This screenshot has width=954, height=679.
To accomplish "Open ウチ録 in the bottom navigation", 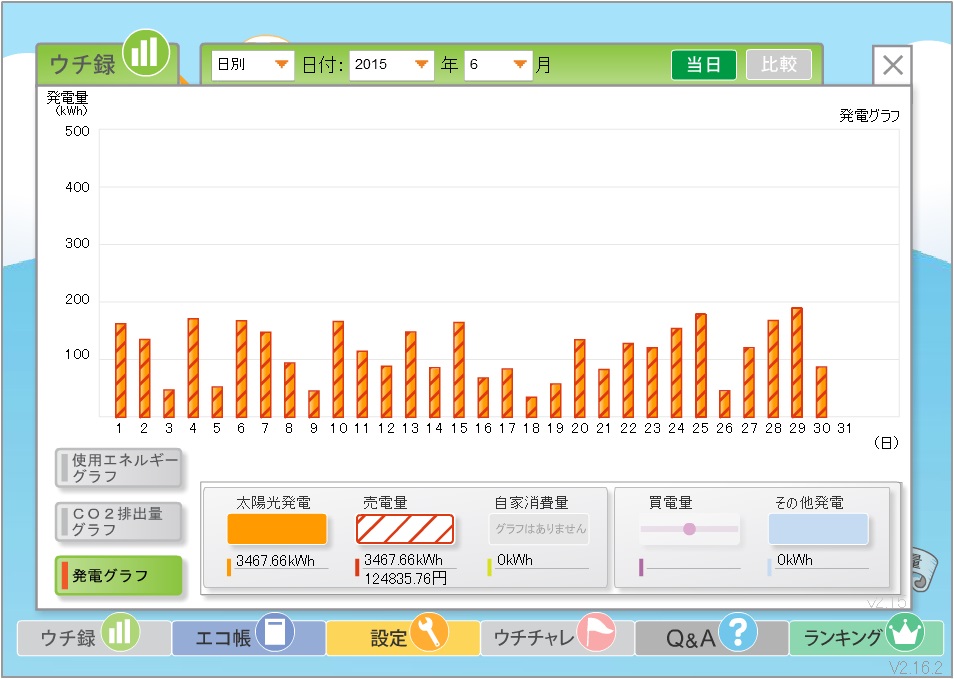I will point(94,637).
